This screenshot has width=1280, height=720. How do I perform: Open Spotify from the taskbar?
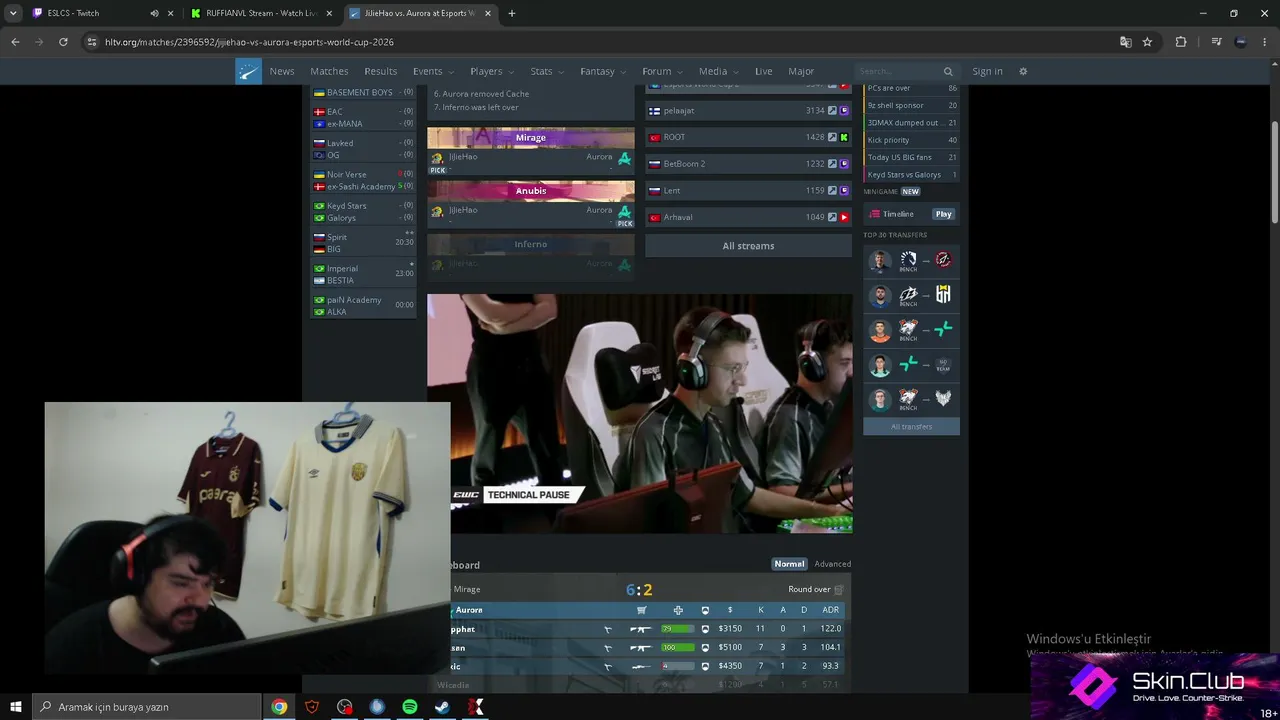click(410, 707)
